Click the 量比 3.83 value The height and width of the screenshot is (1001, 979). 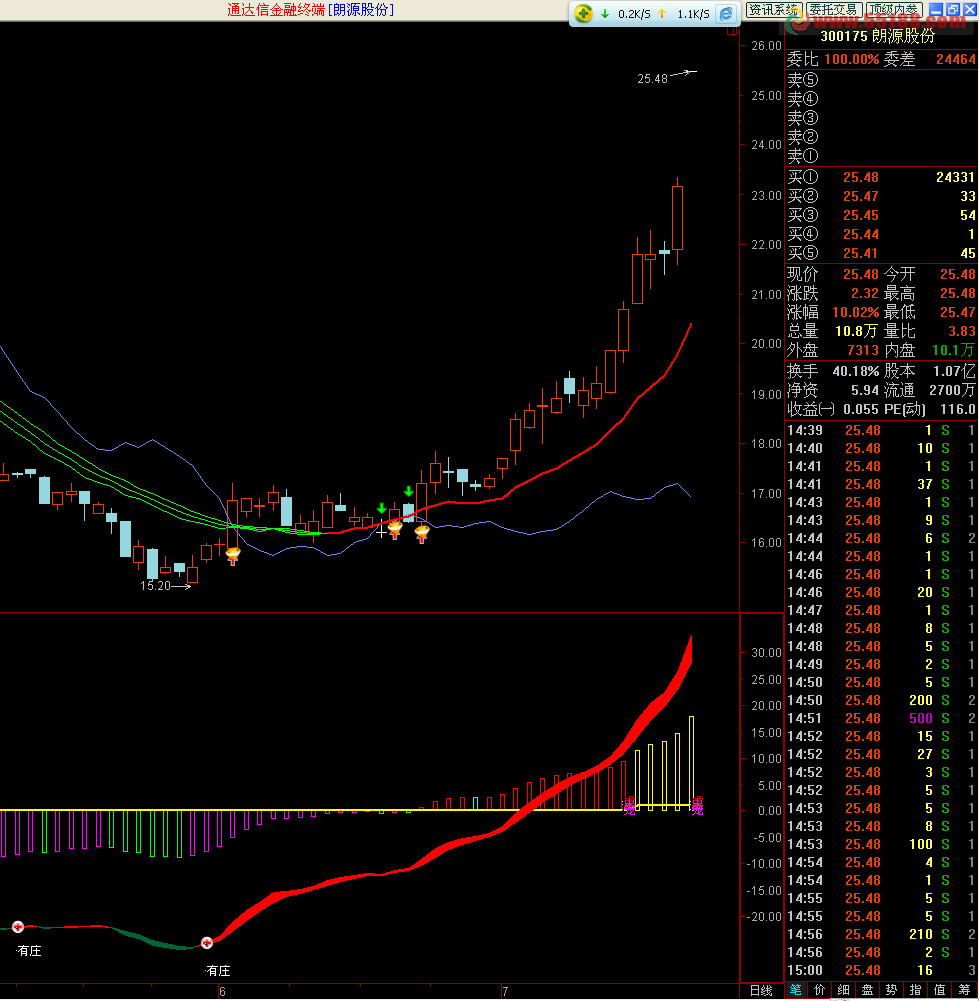pyautogui.click(x=962, y=331)
